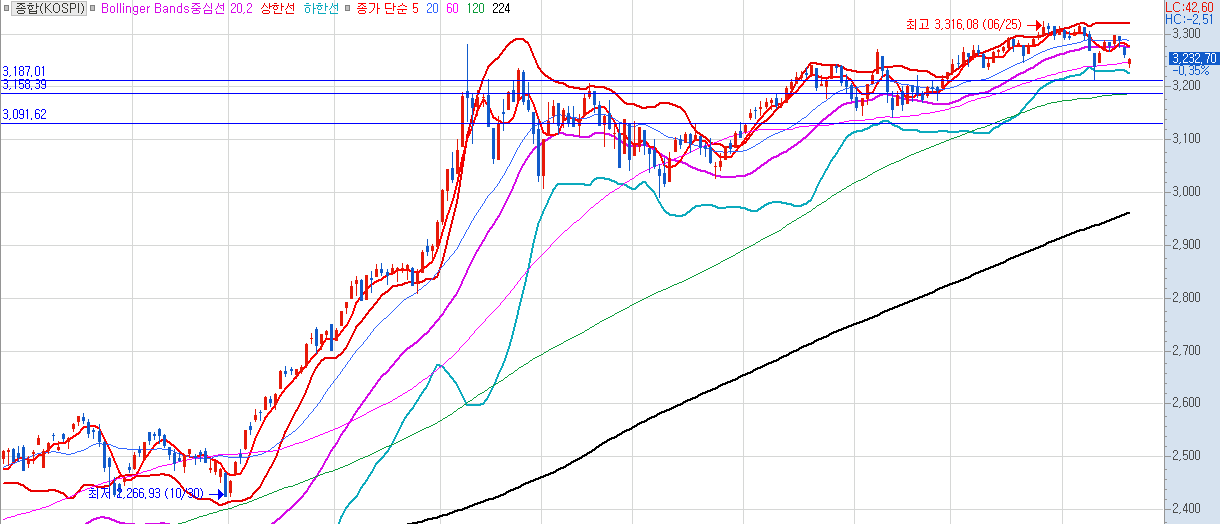
Task: Click the 종가 단순 moving average label
Action: 380,8
